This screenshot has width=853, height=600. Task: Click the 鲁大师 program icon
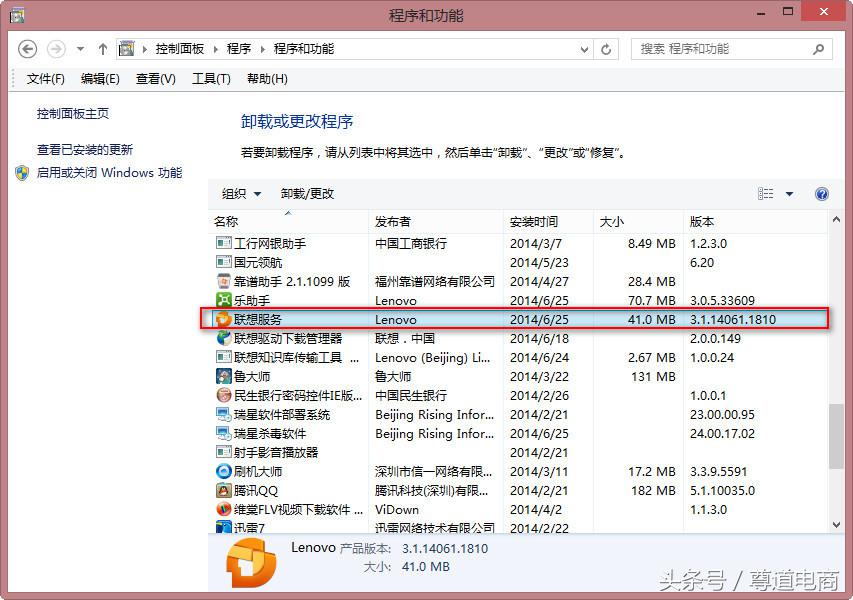[223, 377]
